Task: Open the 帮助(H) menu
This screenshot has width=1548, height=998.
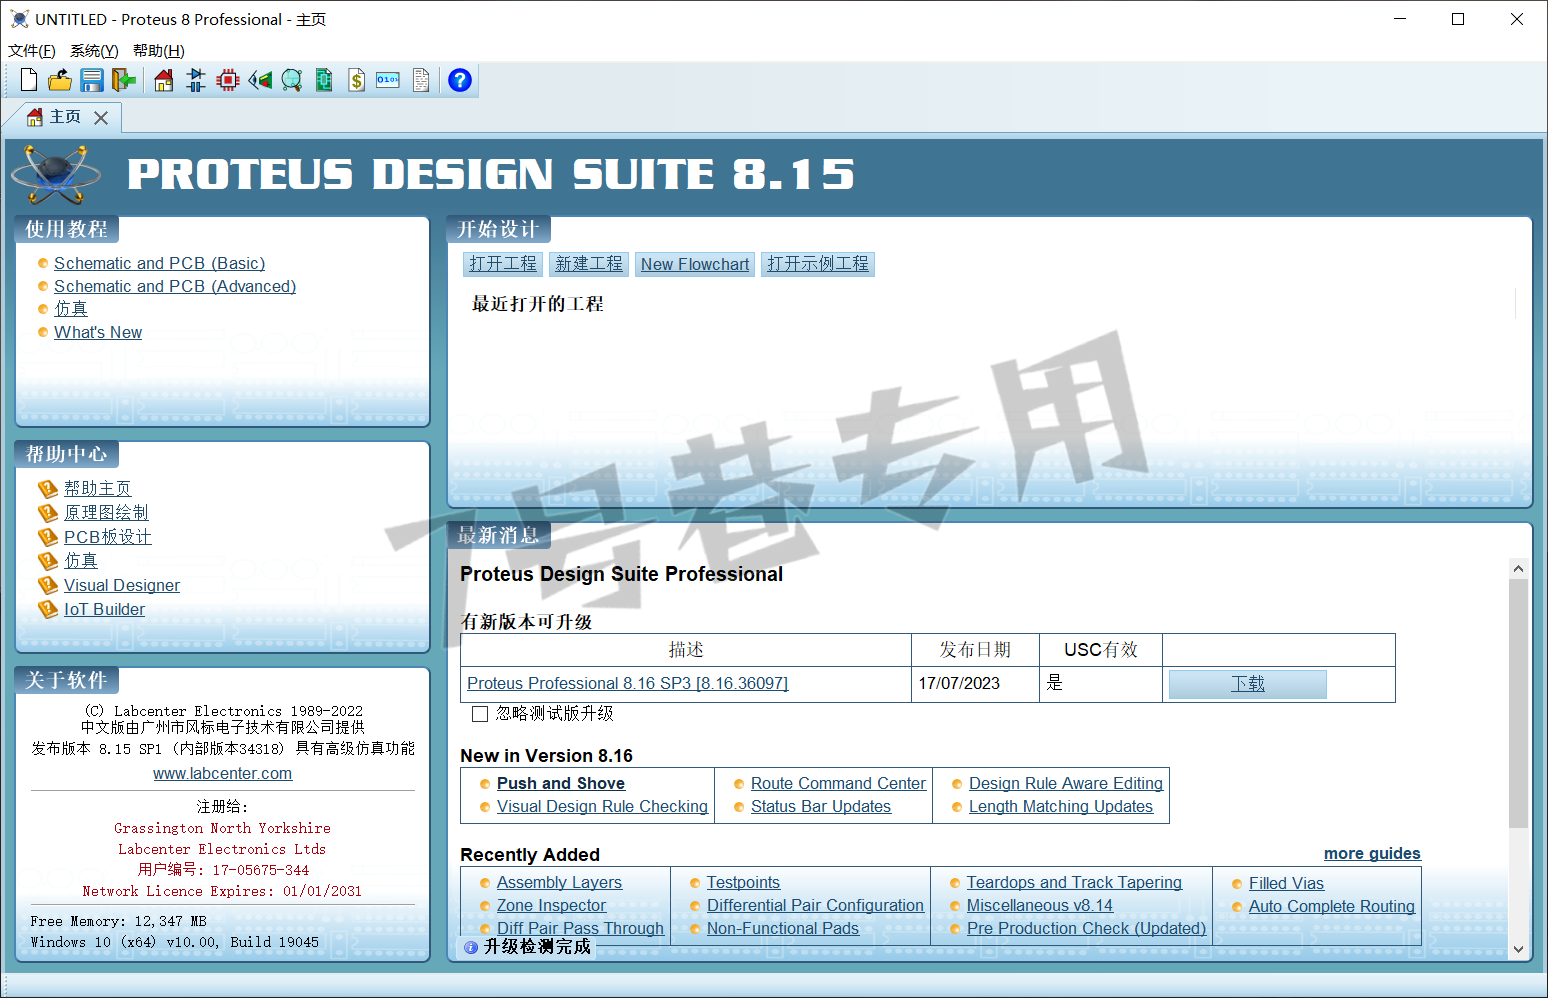Action: [159, 51]
